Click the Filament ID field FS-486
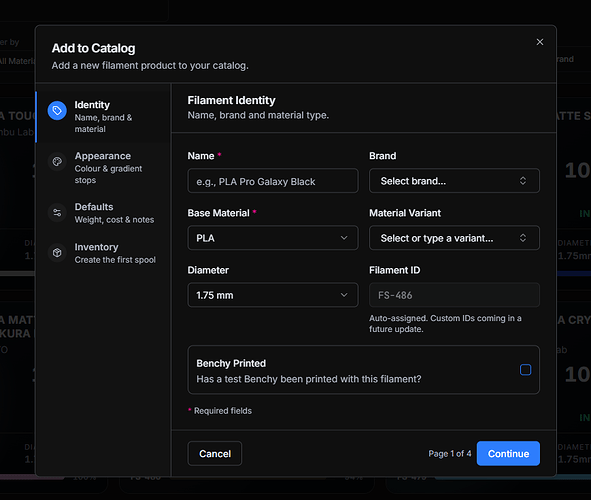 (x=454, y=295)
